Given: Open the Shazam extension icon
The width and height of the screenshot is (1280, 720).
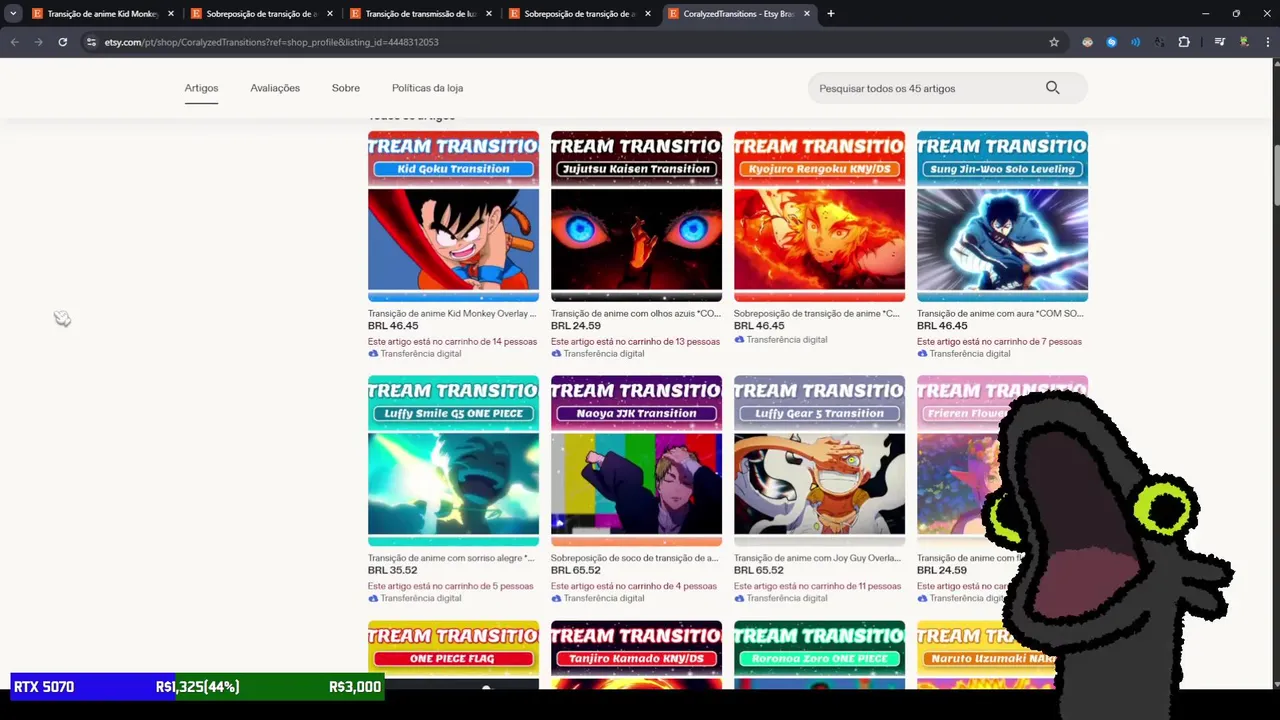Looking at the screenshot, I should point(1111,42).
